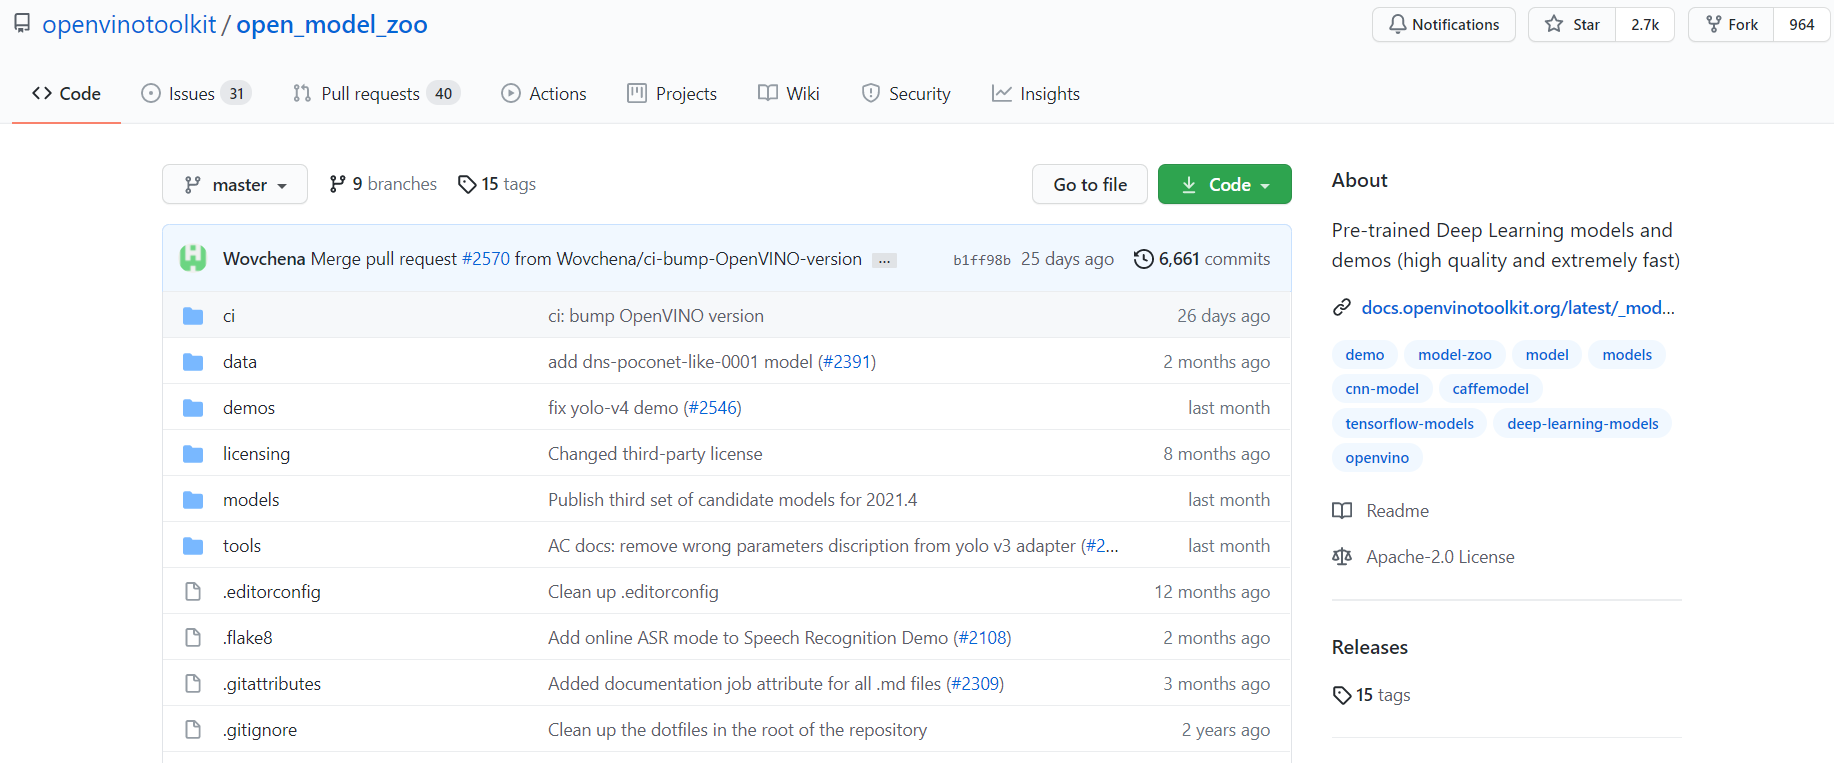The height and width of the screenshot is (763, 1834).
Task: View the 9 branches list
Action: coord(384,184)
